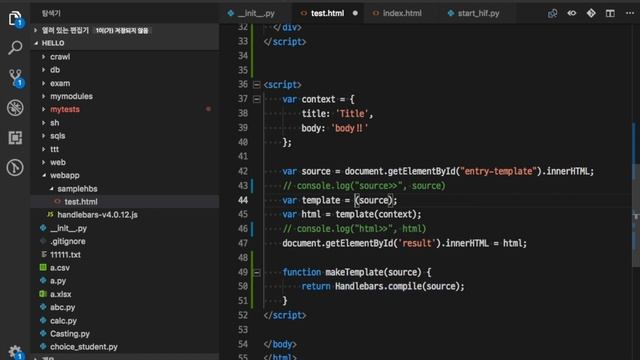This screenshot has width=640, height=360.
Task: Open the calc.py file
Action: 63,320
